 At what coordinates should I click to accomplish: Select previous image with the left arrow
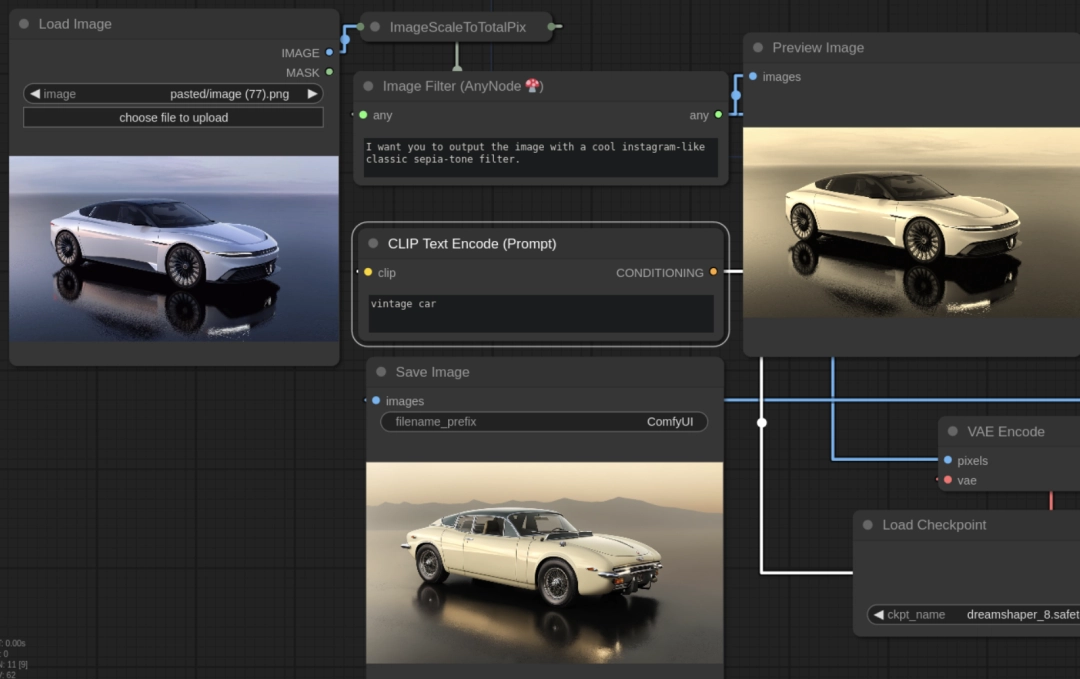(x=35, y=94)
